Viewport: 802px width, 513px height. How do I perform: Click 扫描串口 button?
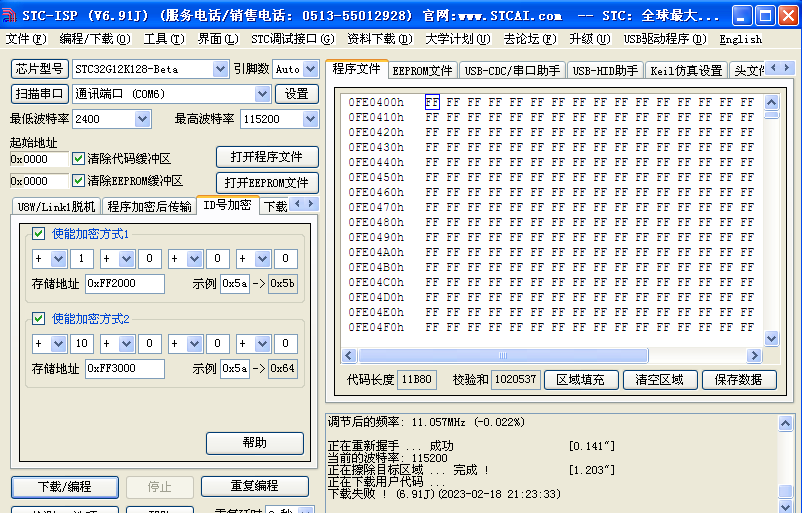point(40,94)
